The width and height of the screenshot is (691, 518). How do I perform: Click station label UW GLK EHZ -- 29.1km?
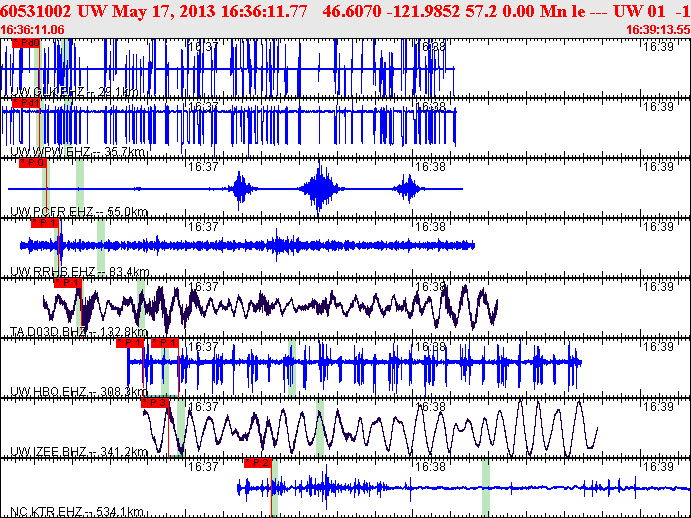tap(74, 92)
